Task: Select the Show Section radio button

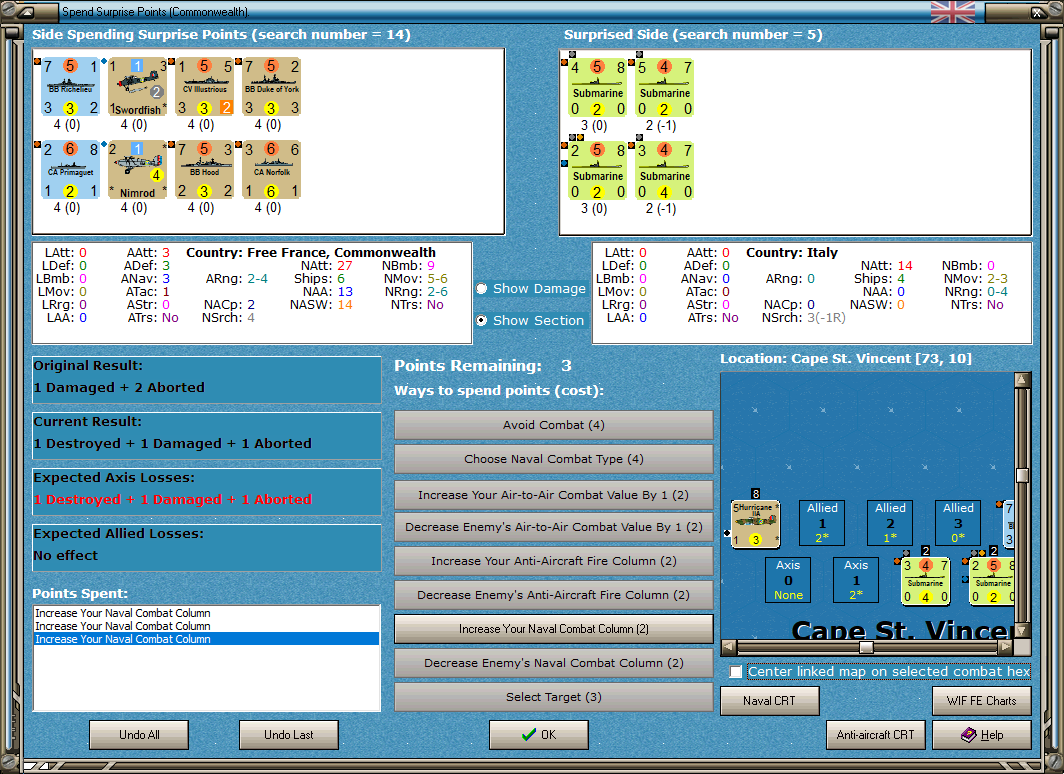Action: pyautogui.click(x=482, y=320)
